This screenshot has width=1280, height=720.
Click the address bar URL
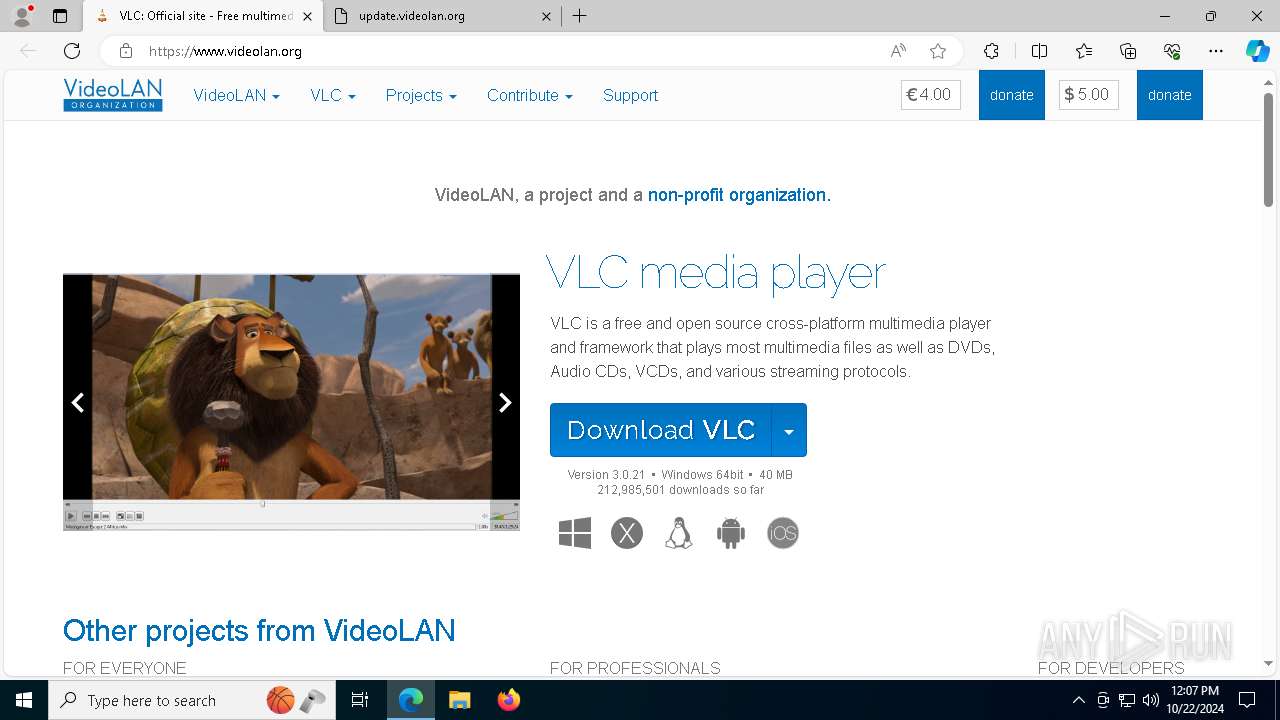point(225,51)
